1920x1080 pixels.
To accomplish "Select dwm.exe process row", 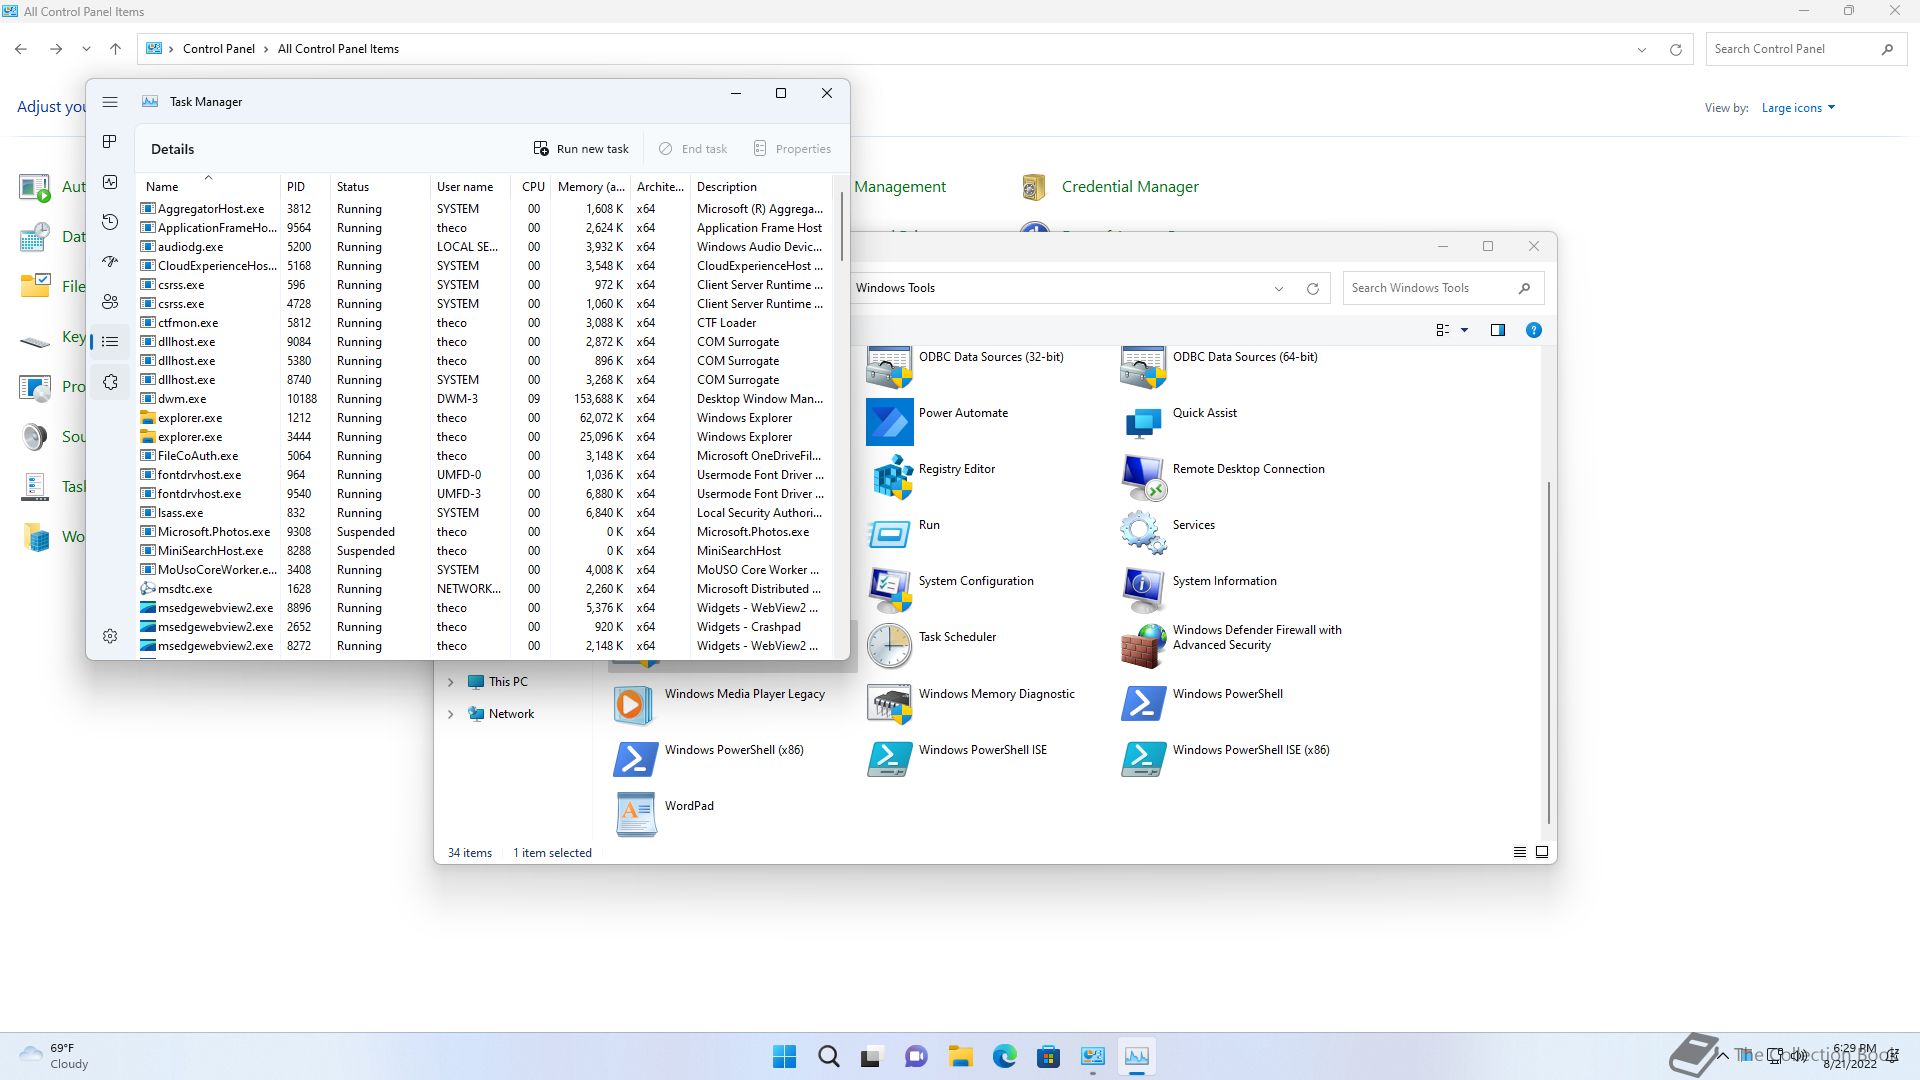I will [x=484, y=399].
